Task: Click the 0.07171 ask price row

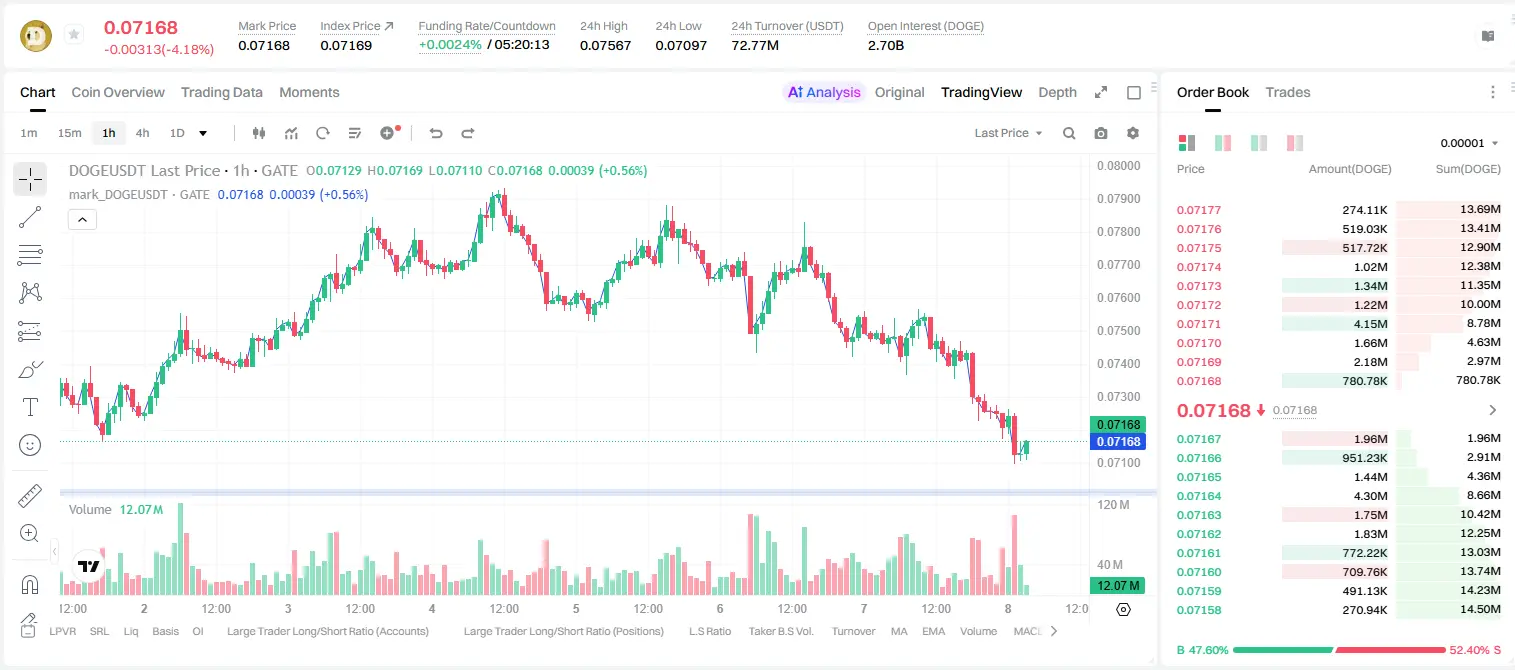Action: coord(1338,324)
